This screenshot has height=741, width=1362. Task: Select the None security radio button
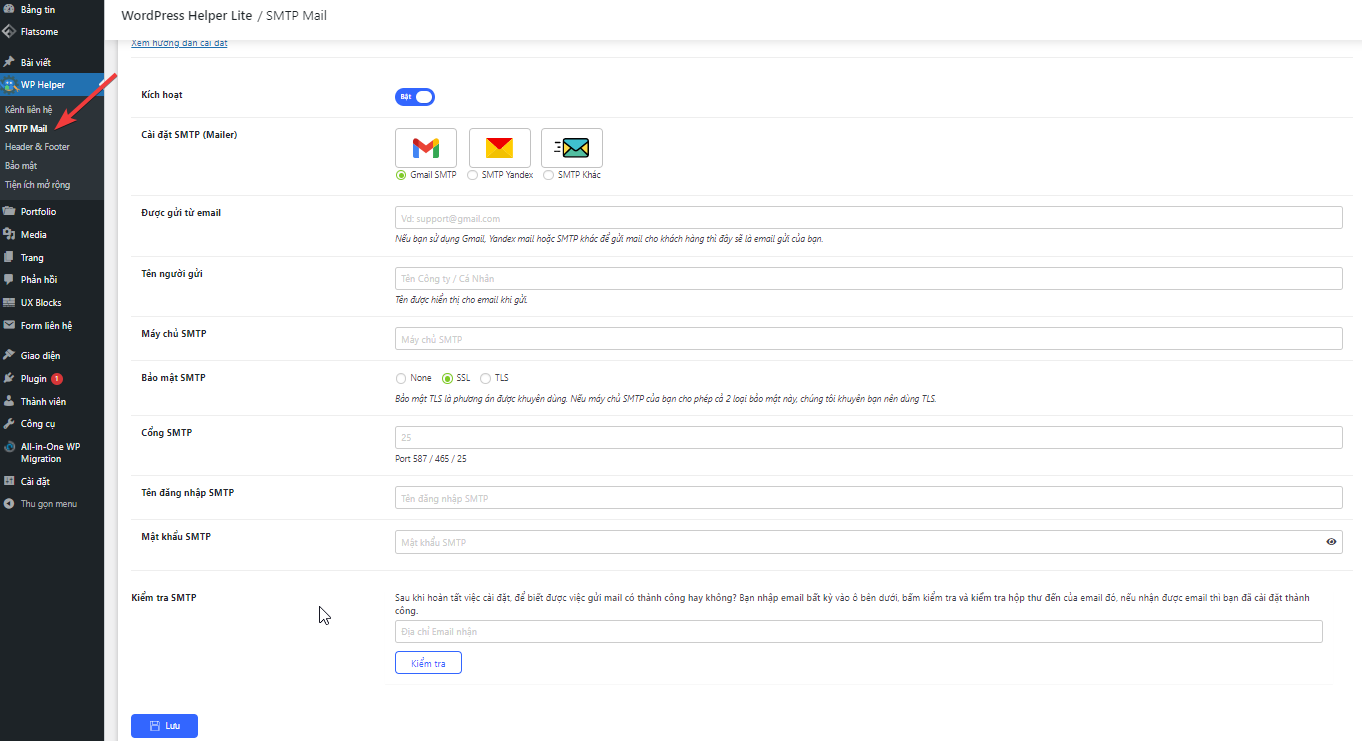[x=401, y=378]
